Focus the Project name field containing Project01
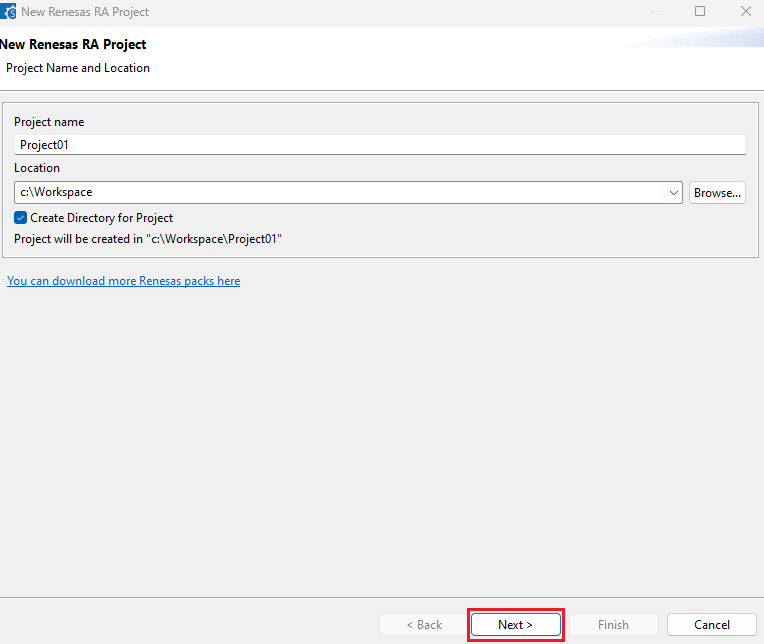Image resolution: width=764 pixels, height=644 pixels. [x=380, y=145]
